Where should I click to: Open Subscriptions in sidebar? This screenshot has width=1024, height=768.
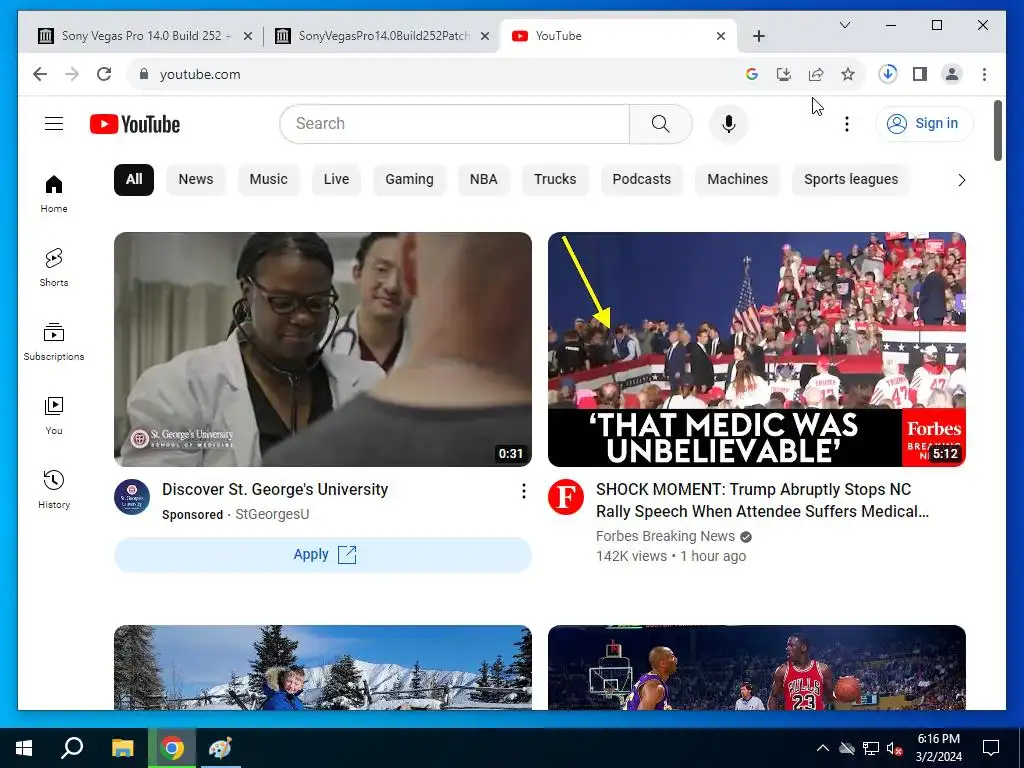click(x=54, y=342)
